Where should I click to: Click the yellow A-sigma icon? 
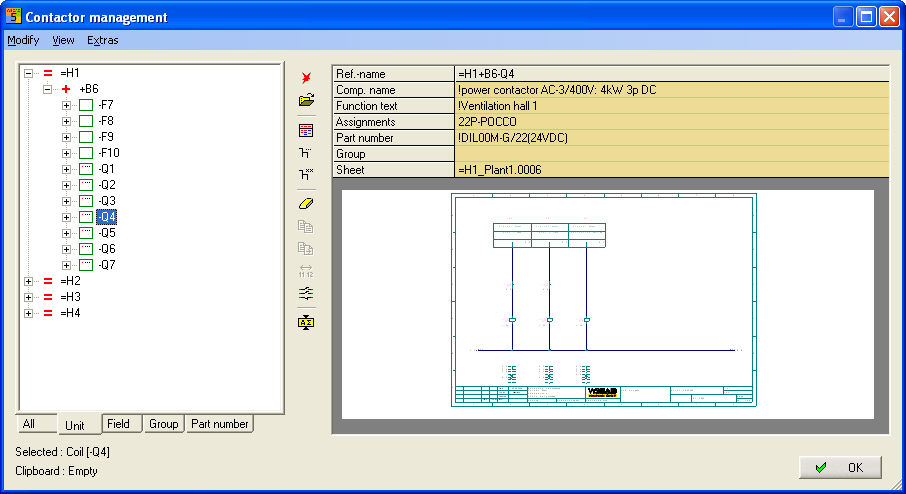tap(306, 322)
